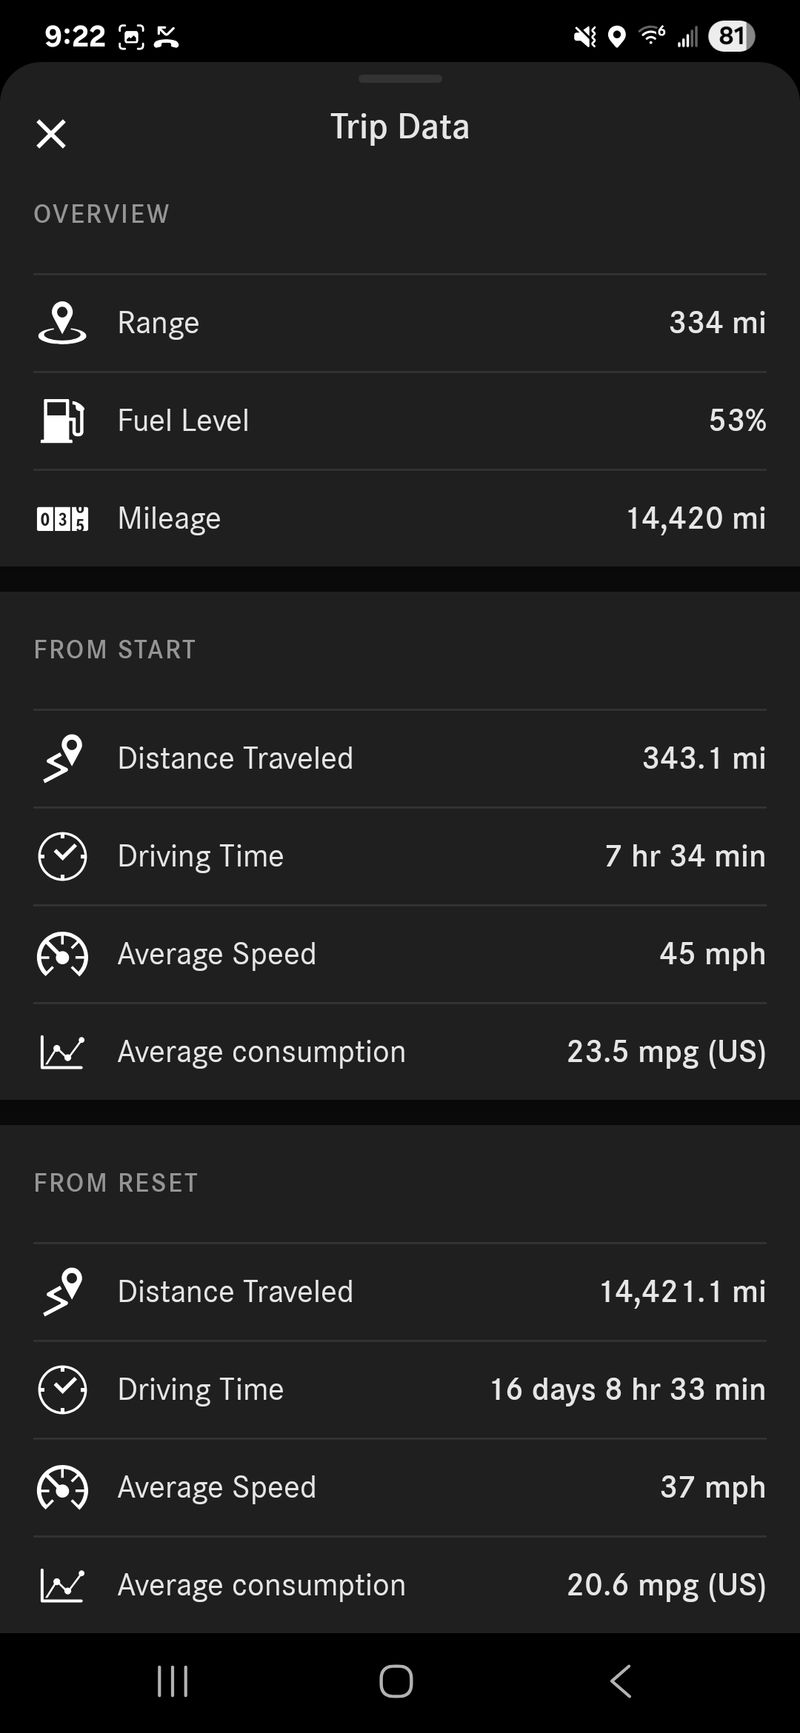This screenshot has height=1733, width=800.
Task: Tap the 23.5 mpg (US) consumption value
Action: [x=666, y=1052]
